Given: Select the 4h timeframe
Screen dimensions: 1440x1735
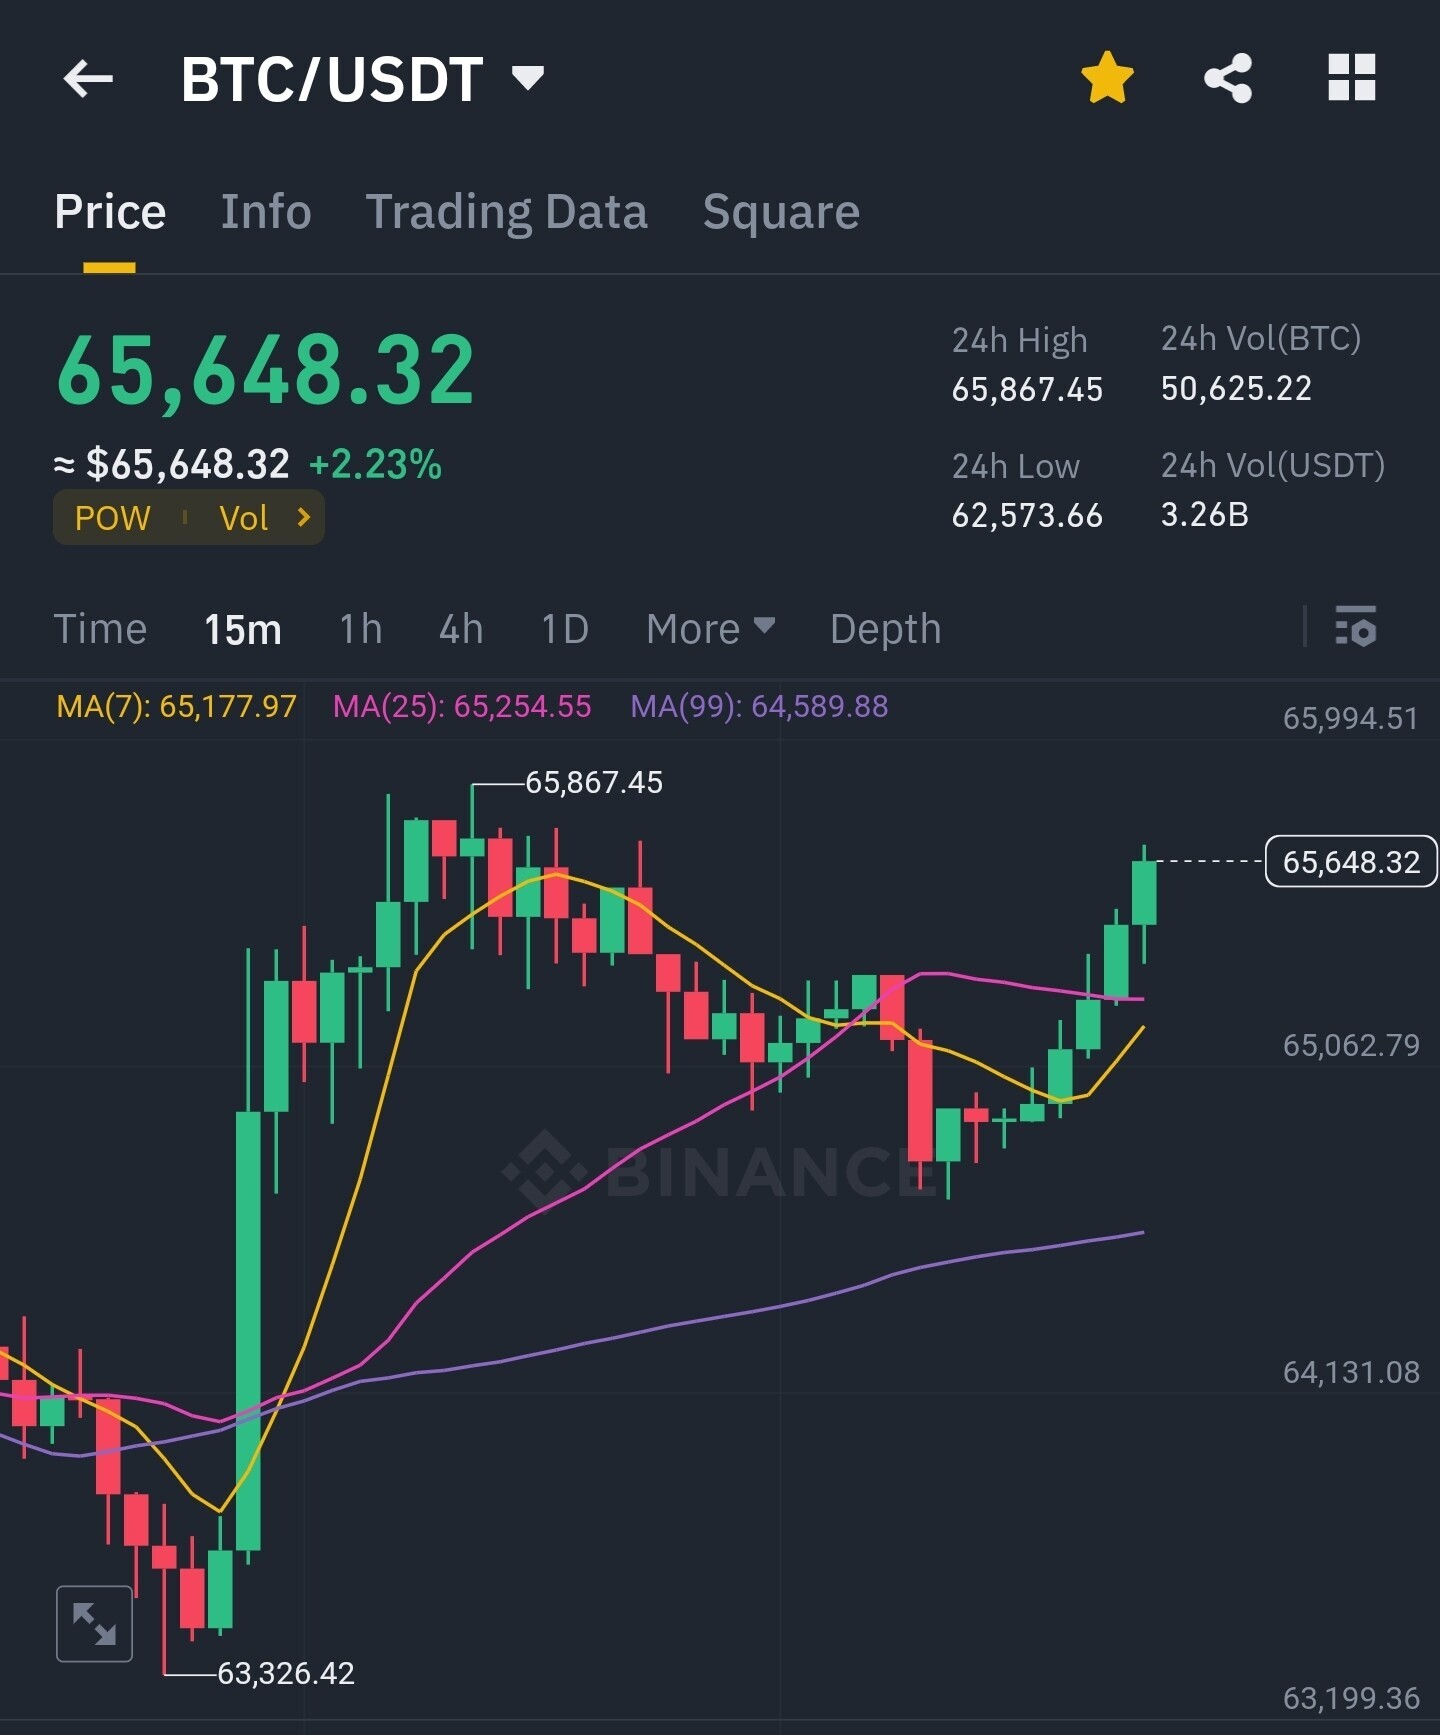Looking at the screenshot, I should (461, 629).
